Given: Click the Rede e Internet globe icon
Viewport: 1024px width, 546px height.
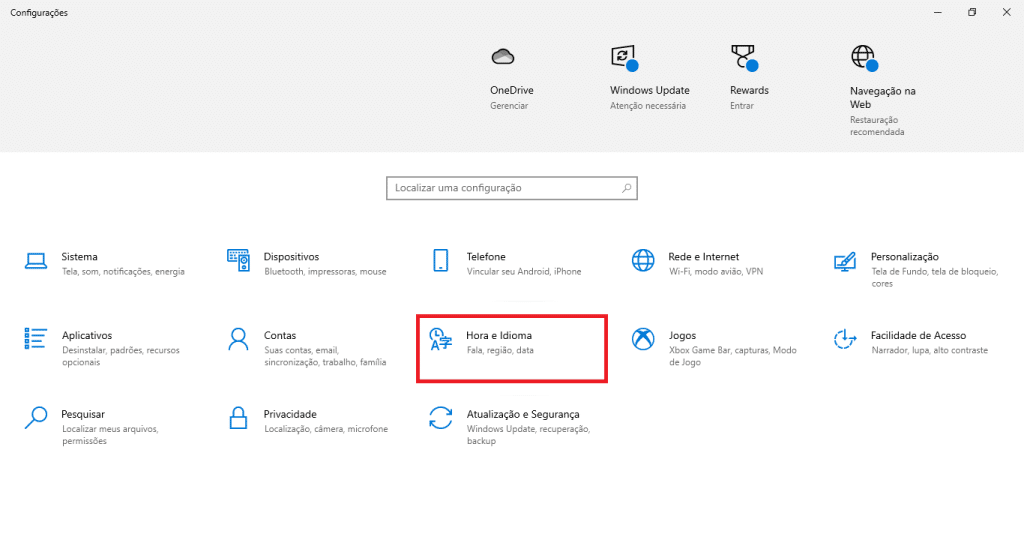Looking at the screenshot, I should [642, 261].
